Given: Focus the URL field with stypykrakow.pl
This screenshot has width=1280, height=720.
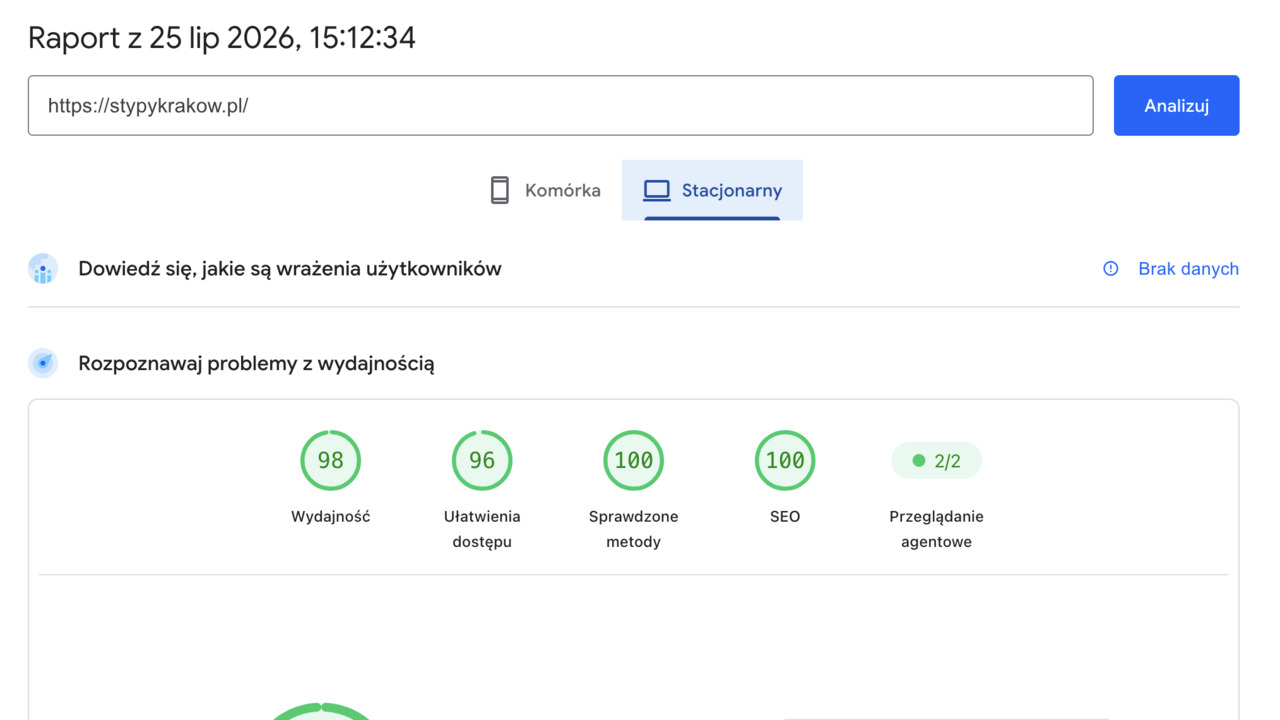Looking at the screenshot, I should click(x=560, y=105).
